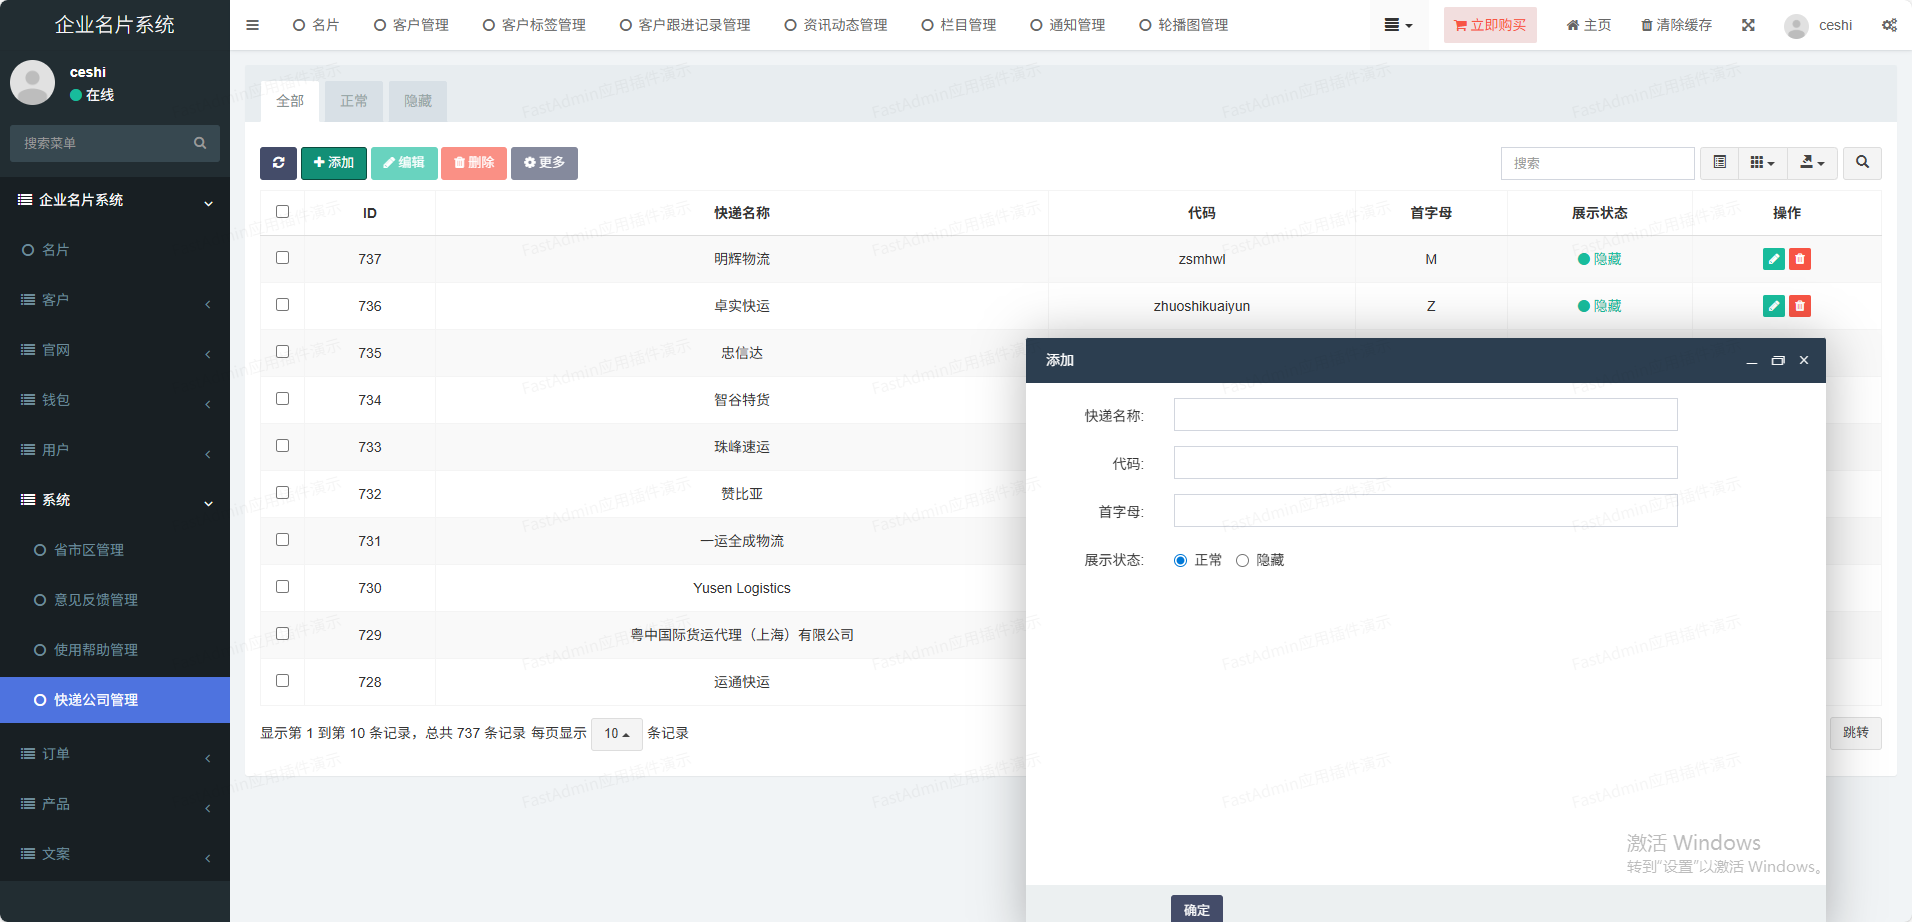
Task: Open the columns visibility dropdown
Action: 1762,163
